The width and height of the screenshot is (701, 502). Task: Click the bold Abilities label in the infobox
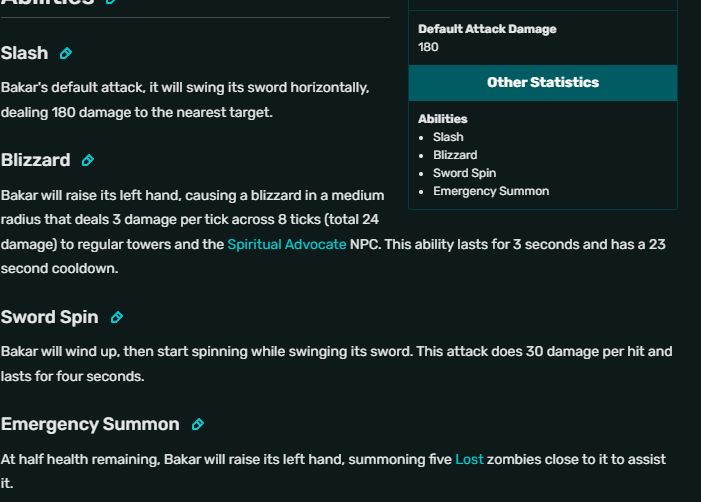[443, 119]
